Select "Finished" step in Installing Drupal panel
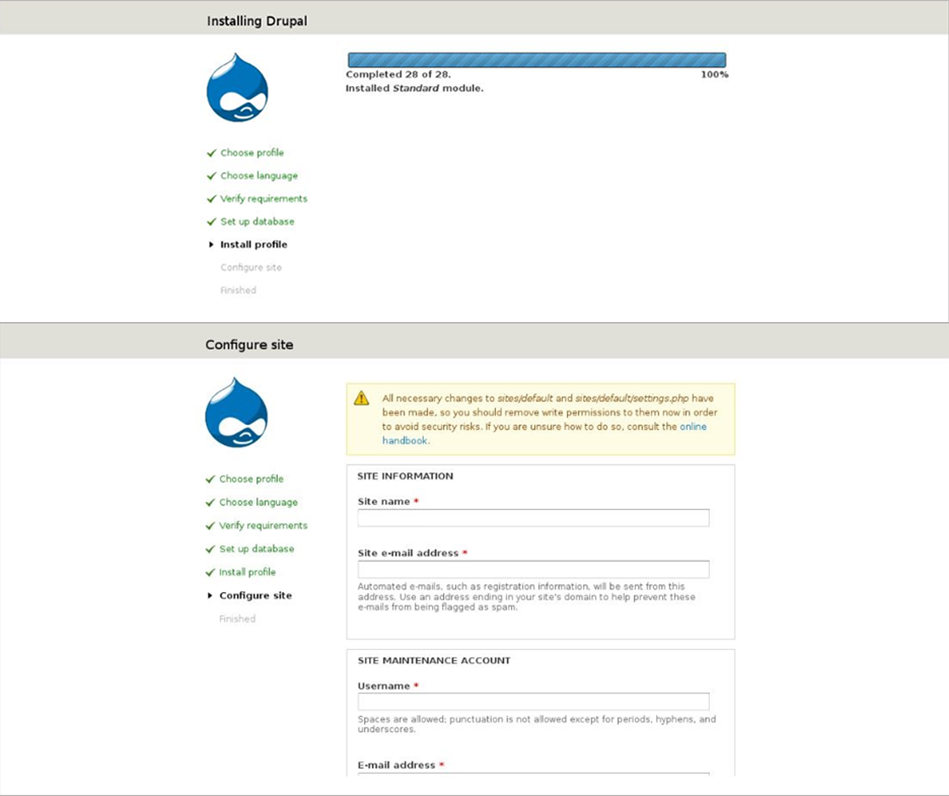949x796 pixels. [238, 291]
